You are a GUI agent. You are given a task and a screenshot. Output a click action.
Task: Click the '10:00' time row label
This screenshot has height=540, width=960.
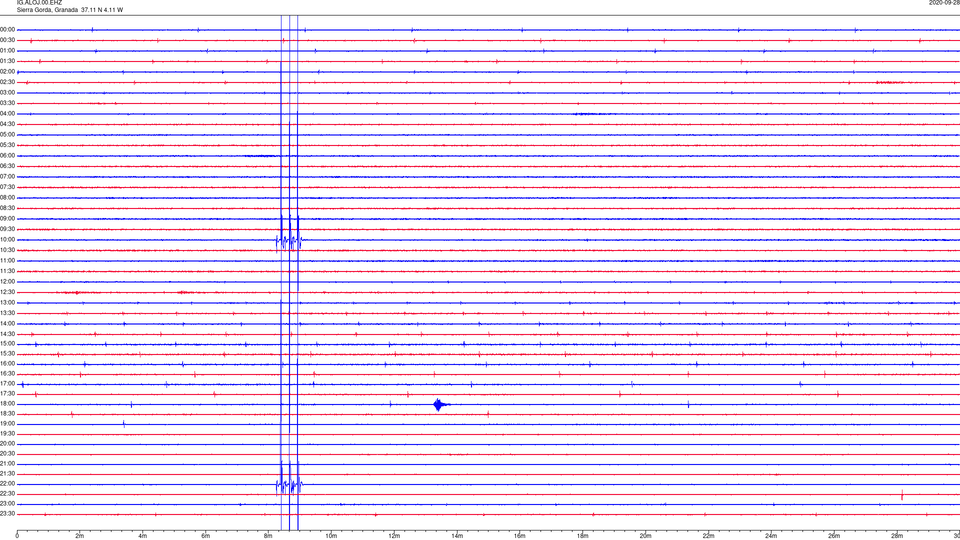(7, 240)
